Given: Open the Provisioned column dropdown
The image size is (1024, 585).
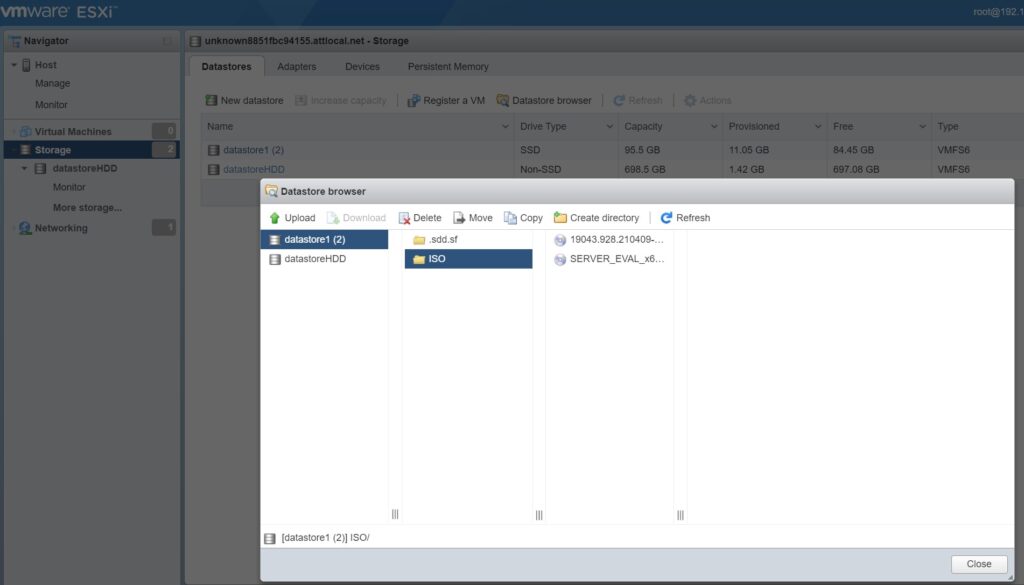Looking at the screenshot, I should pyautogui.click(x=818, y=127).
